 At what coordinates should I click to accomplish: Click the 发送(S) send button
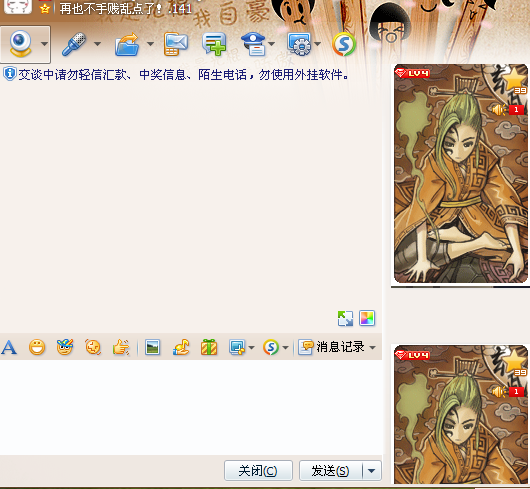coord(330,470)
